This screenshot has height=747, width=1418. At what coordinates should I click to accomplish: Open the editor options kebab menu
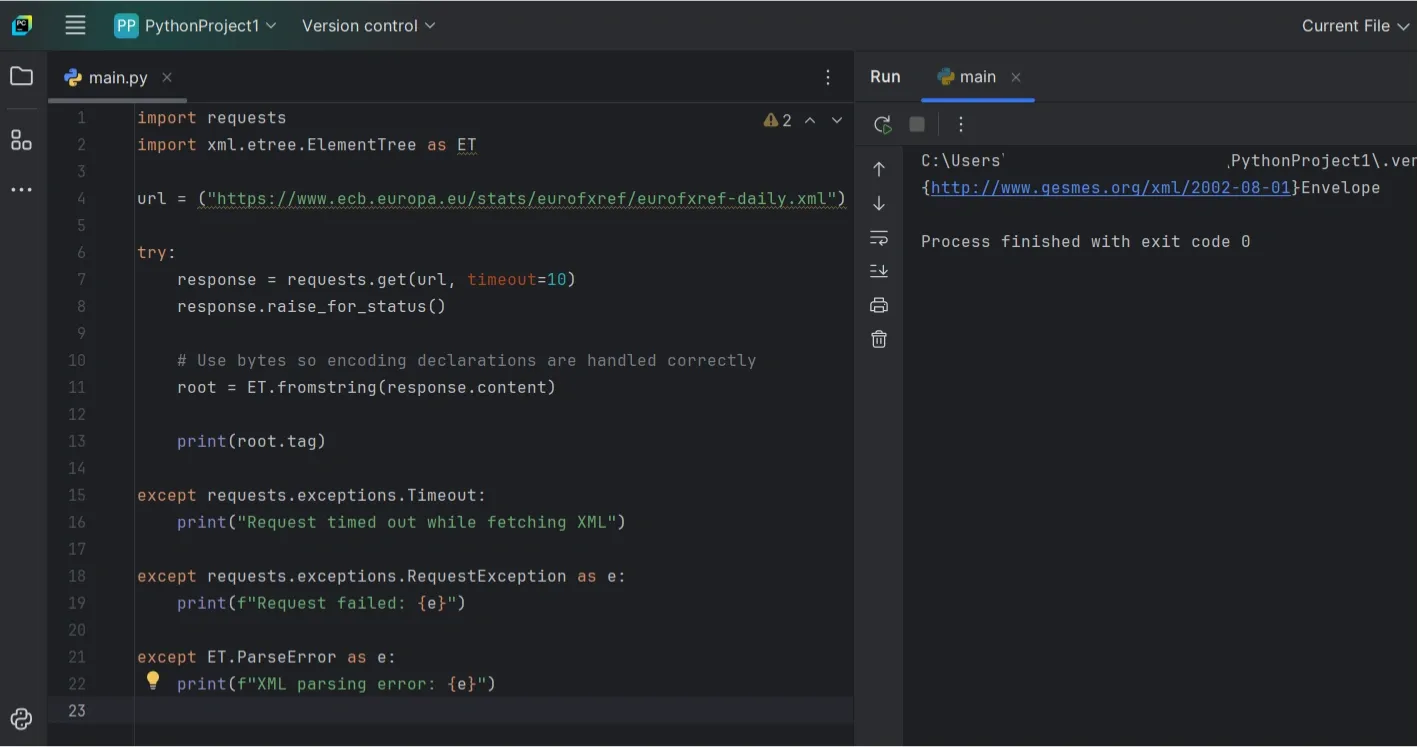tap(828, 76)
